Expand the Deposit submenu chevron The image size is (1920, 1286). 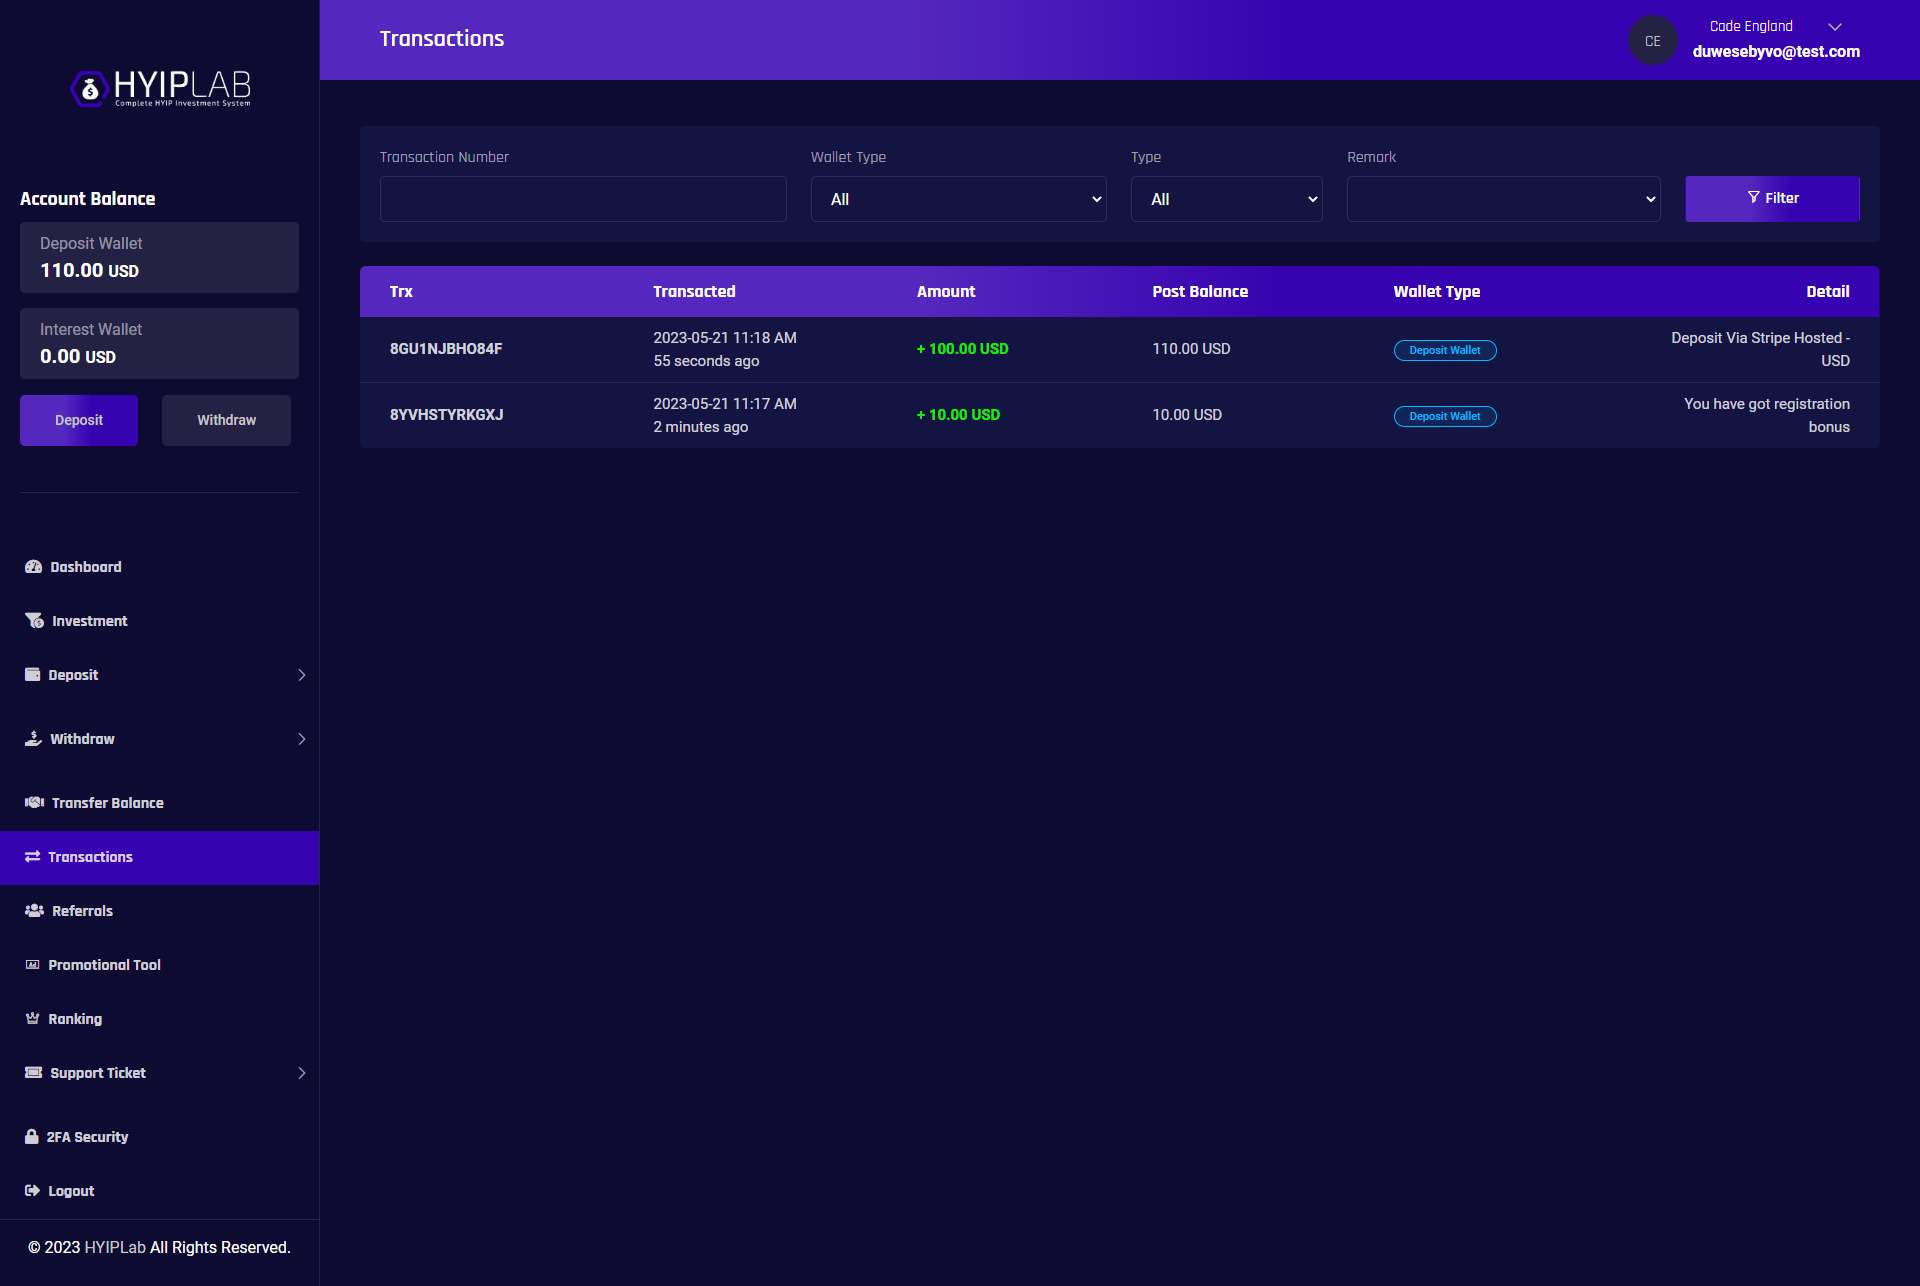[302, 675]
